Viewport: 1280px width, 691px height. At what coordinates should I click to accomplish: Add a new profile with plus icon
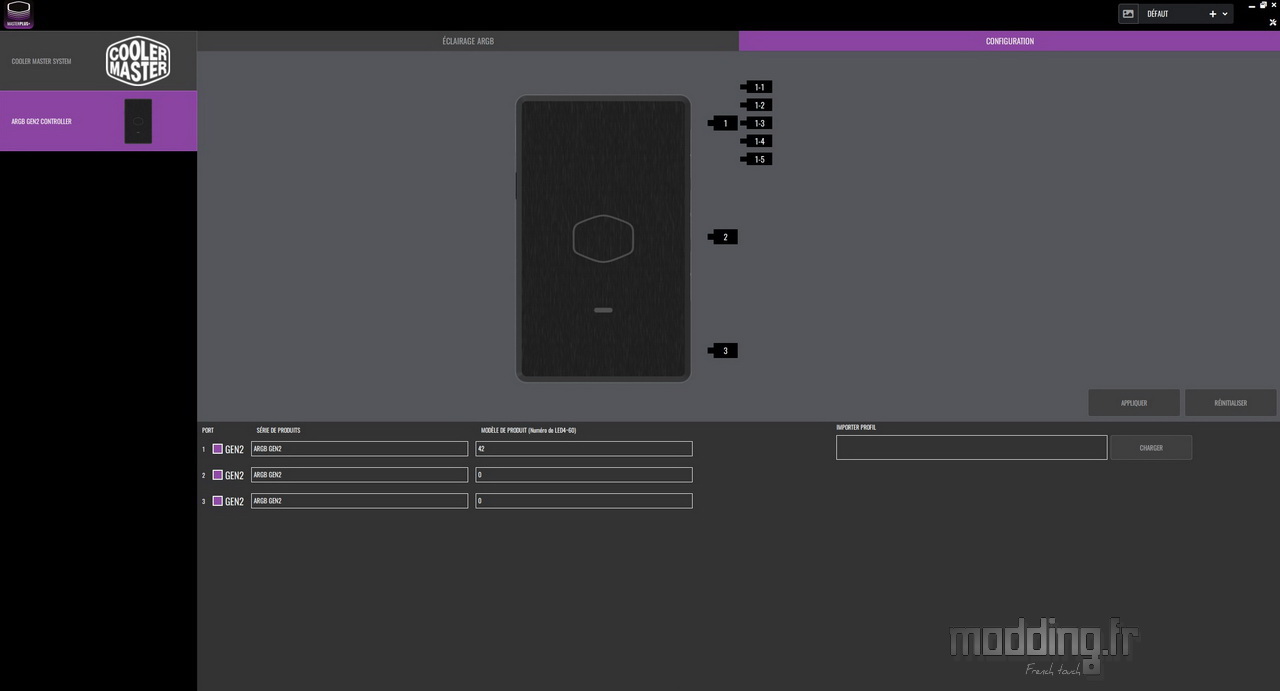click(1213, 14)
